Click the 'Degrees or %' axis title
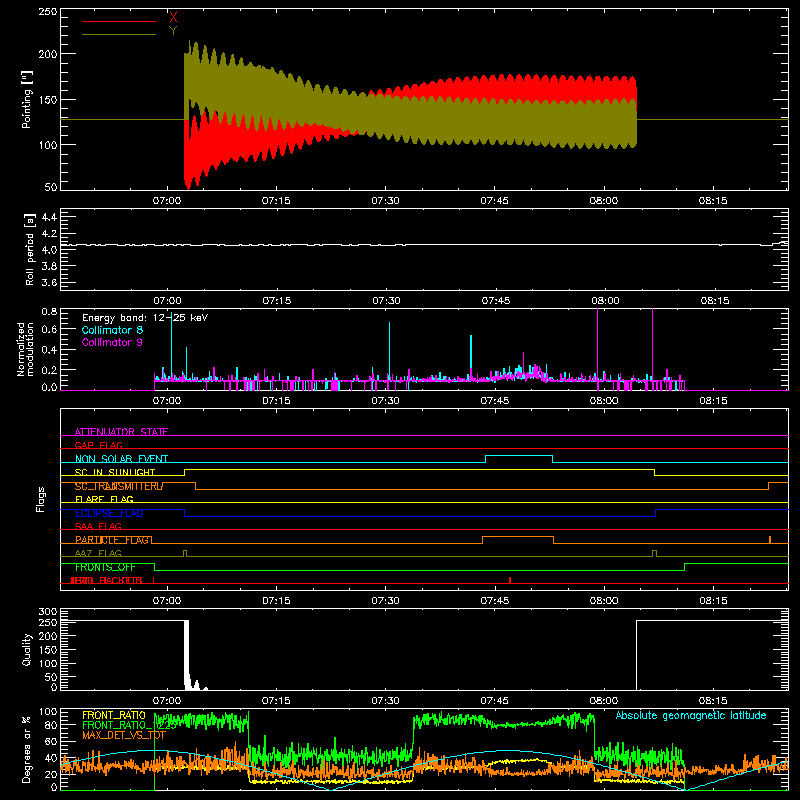This screenshot has width=800, height=800. [26, 749]
